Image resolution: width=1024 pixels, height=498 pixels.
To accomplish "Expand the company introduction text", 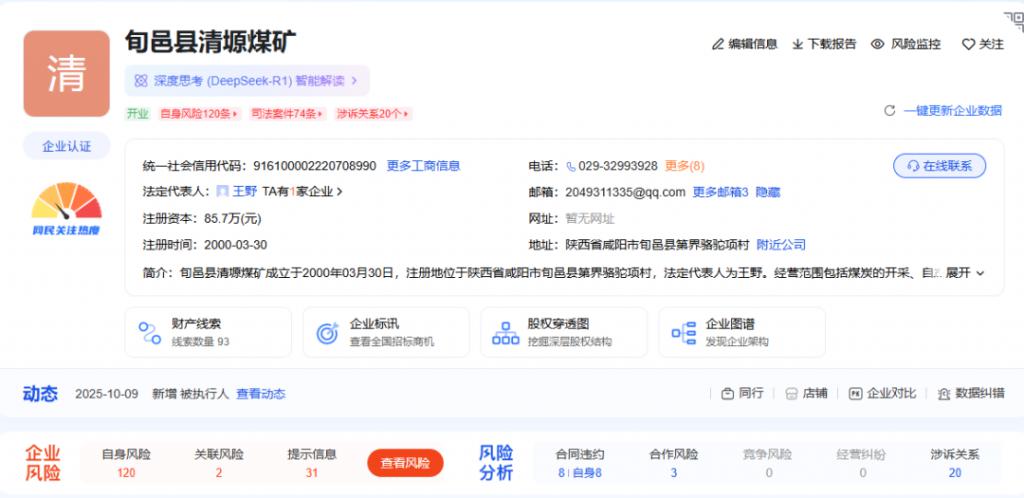I will coord(965,273).
